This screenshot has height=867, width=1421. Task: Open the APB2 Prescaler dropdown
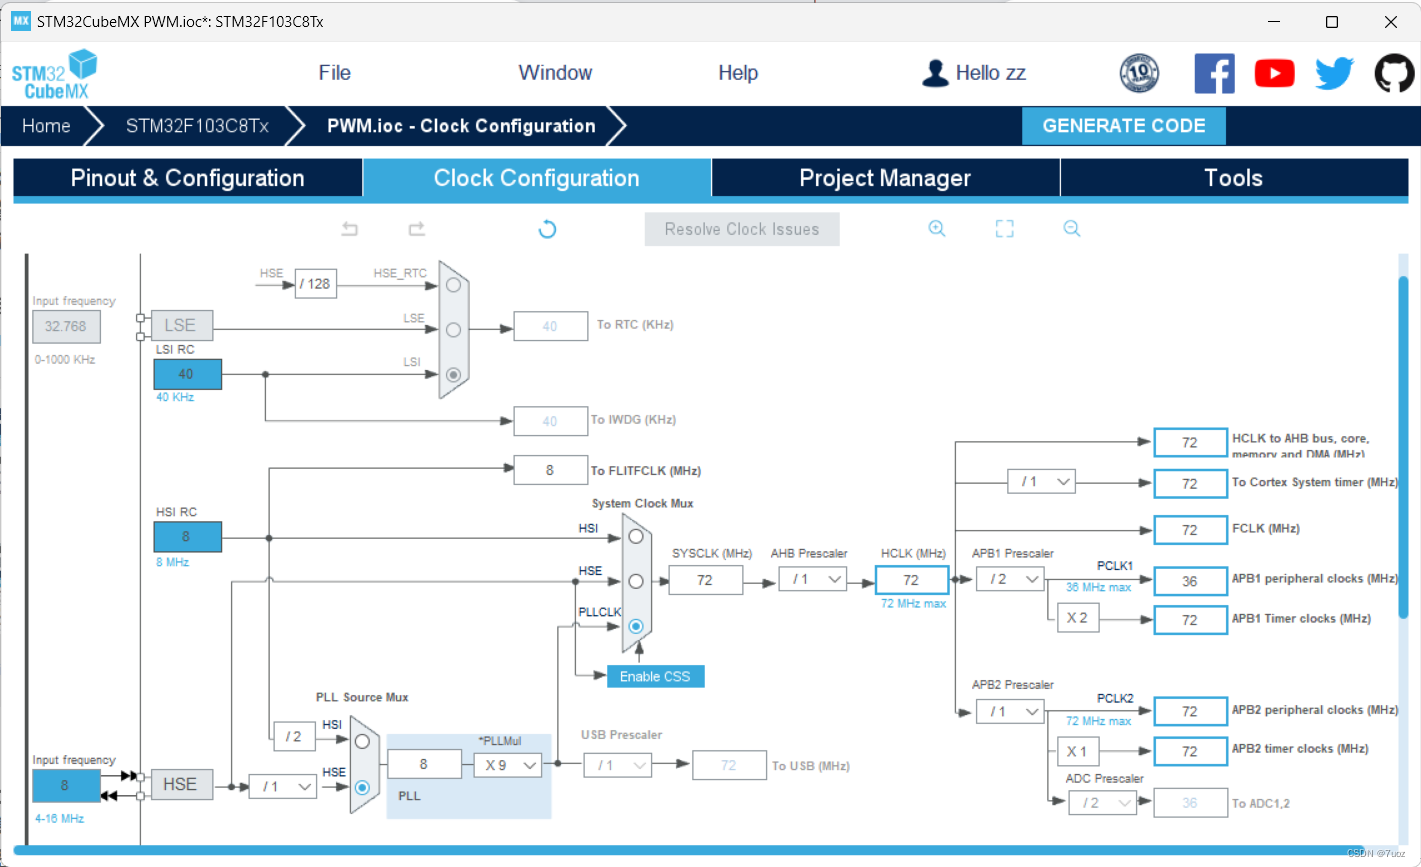pyautogui.click(x=1011, y=711)
